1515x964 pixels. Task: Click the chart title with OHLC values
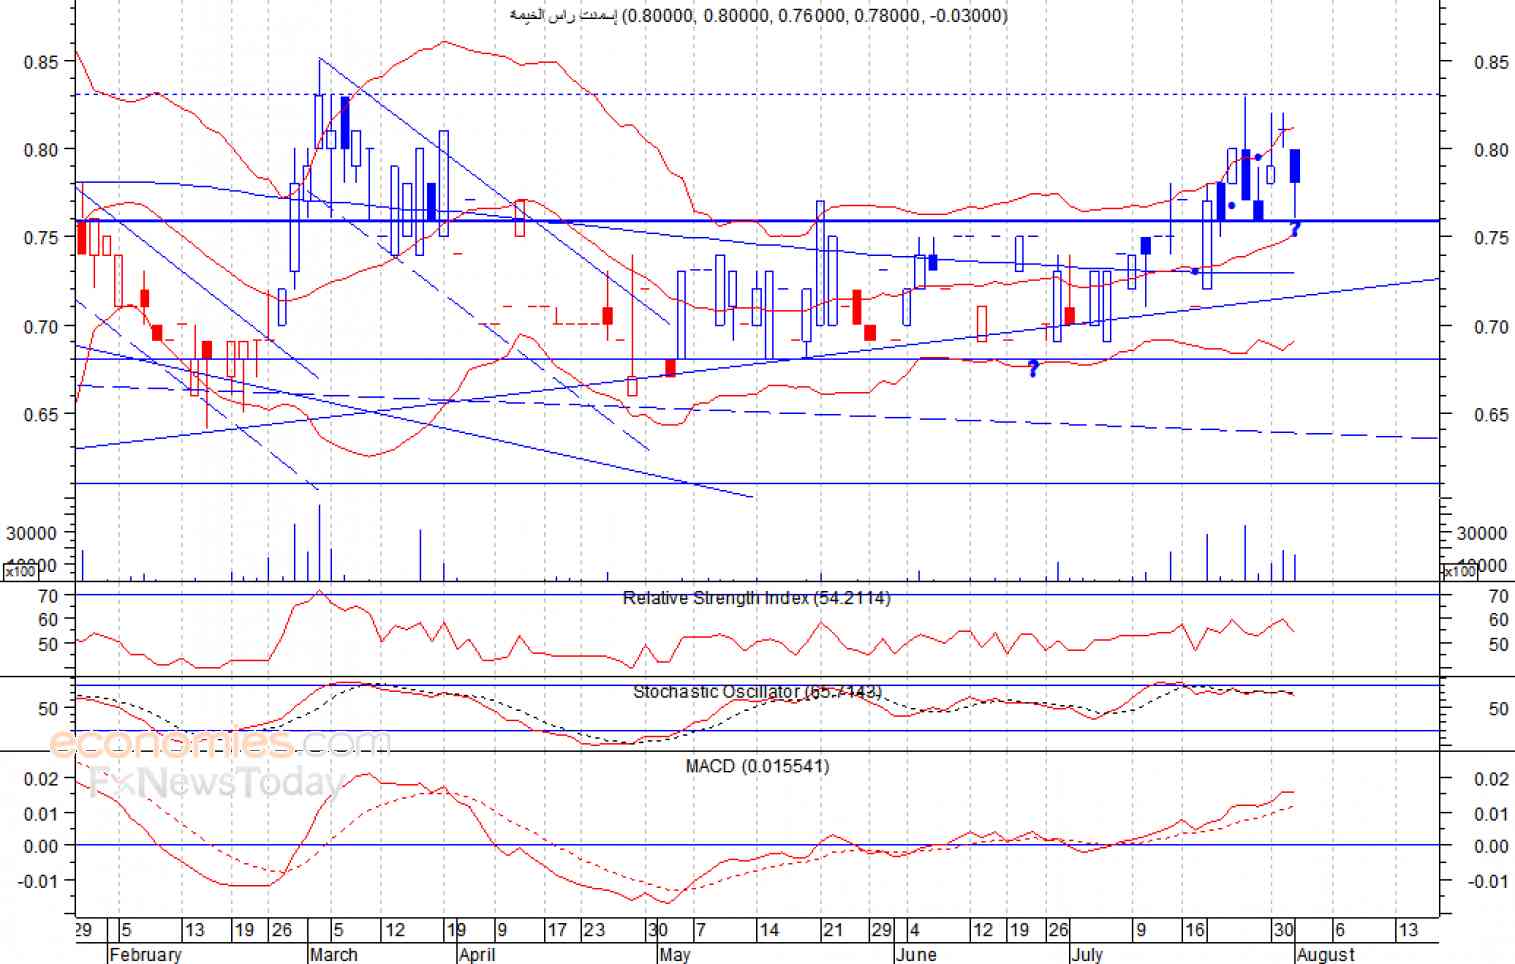tap(758, 15)
